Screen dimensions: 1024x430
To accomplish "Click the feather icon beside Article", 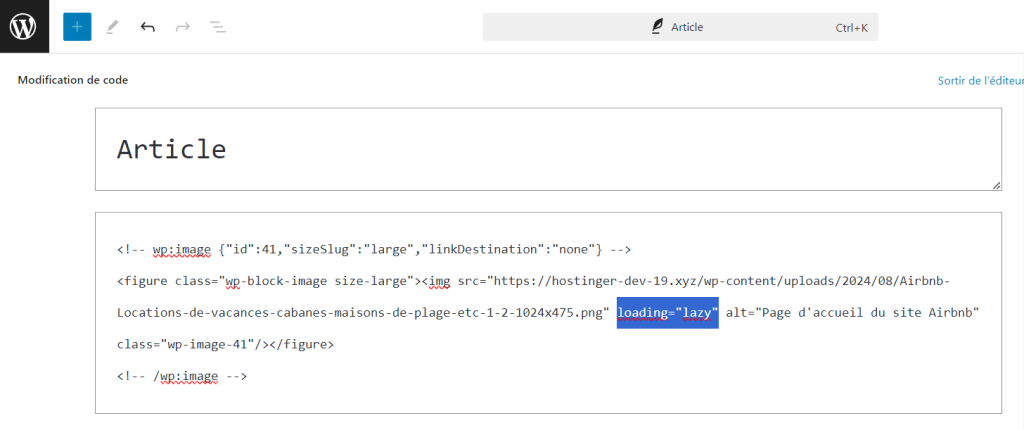I will coord(657,27).
